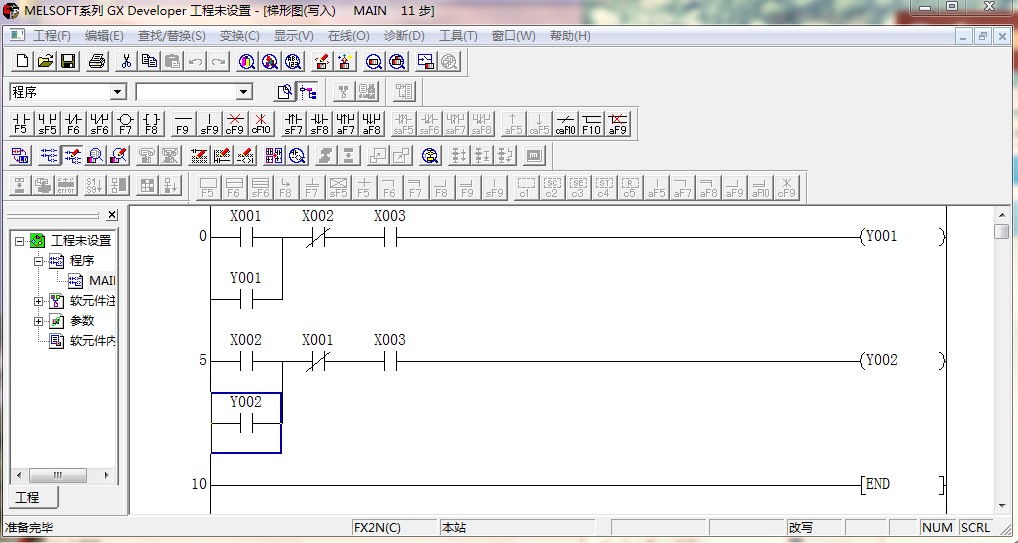Toggle the project data list display button
Image resolution: width=1018 pixels, height=543 pixels.
click(308, 92)
